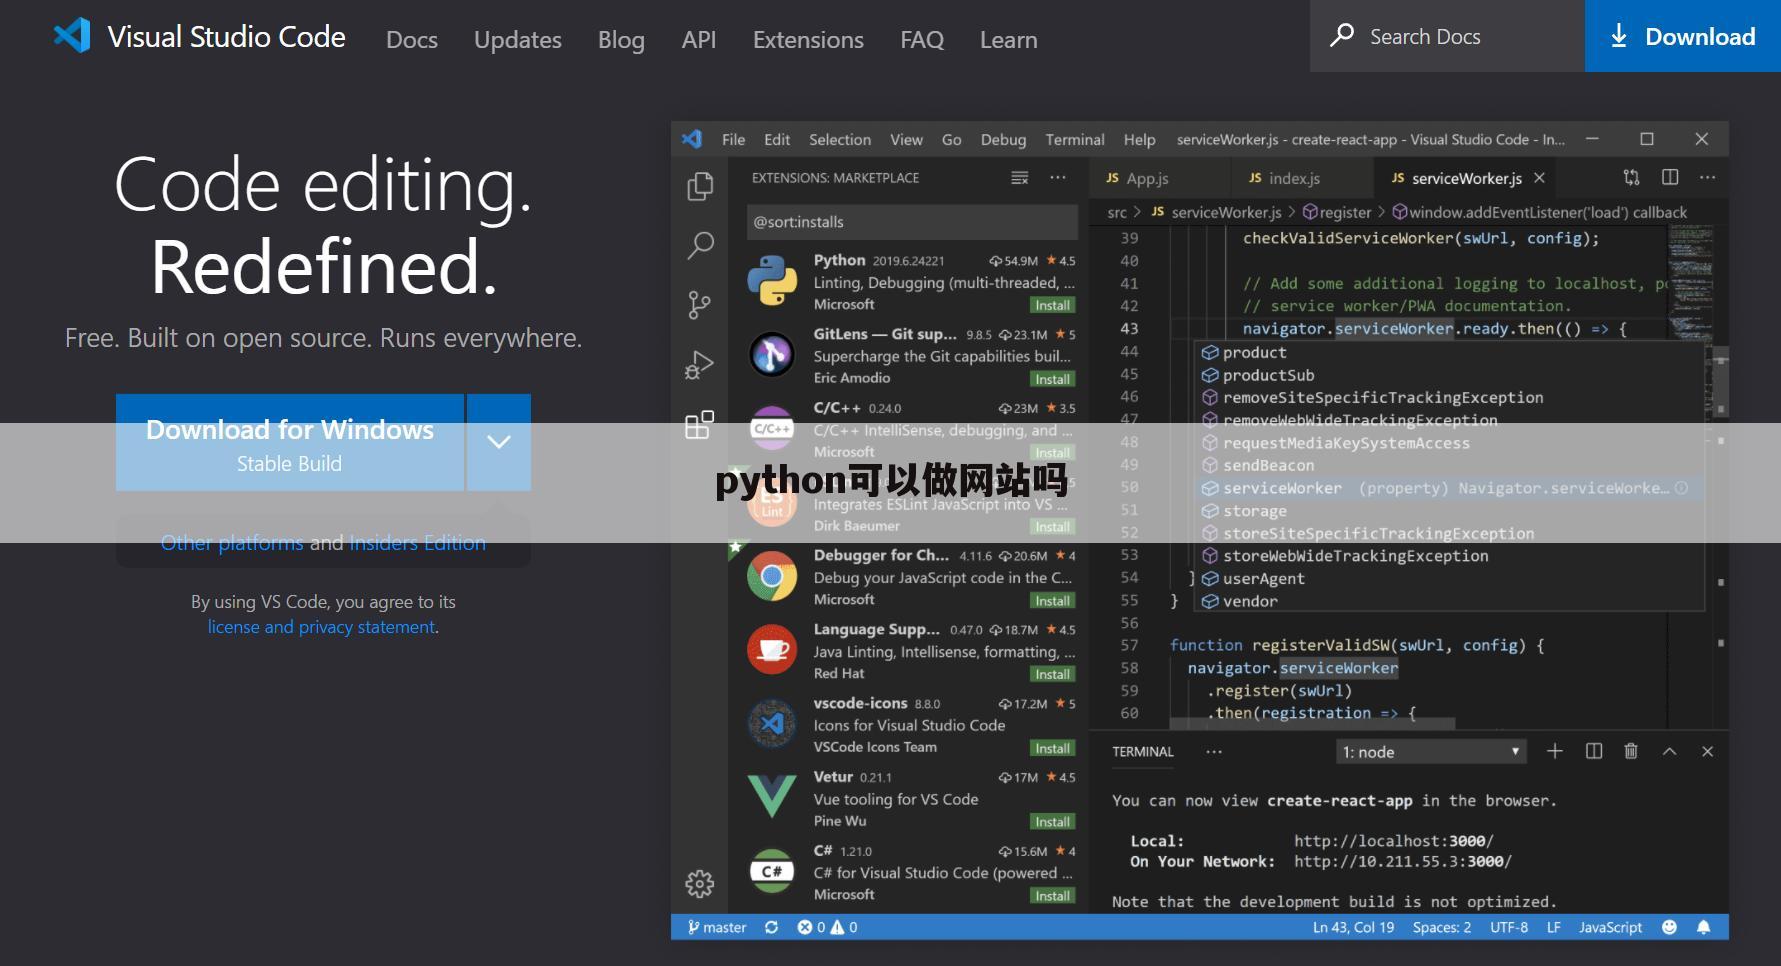Open the '1: node' terminal dropdown
This screenshot has width=1781, height=966.
tap(1430, 751)
